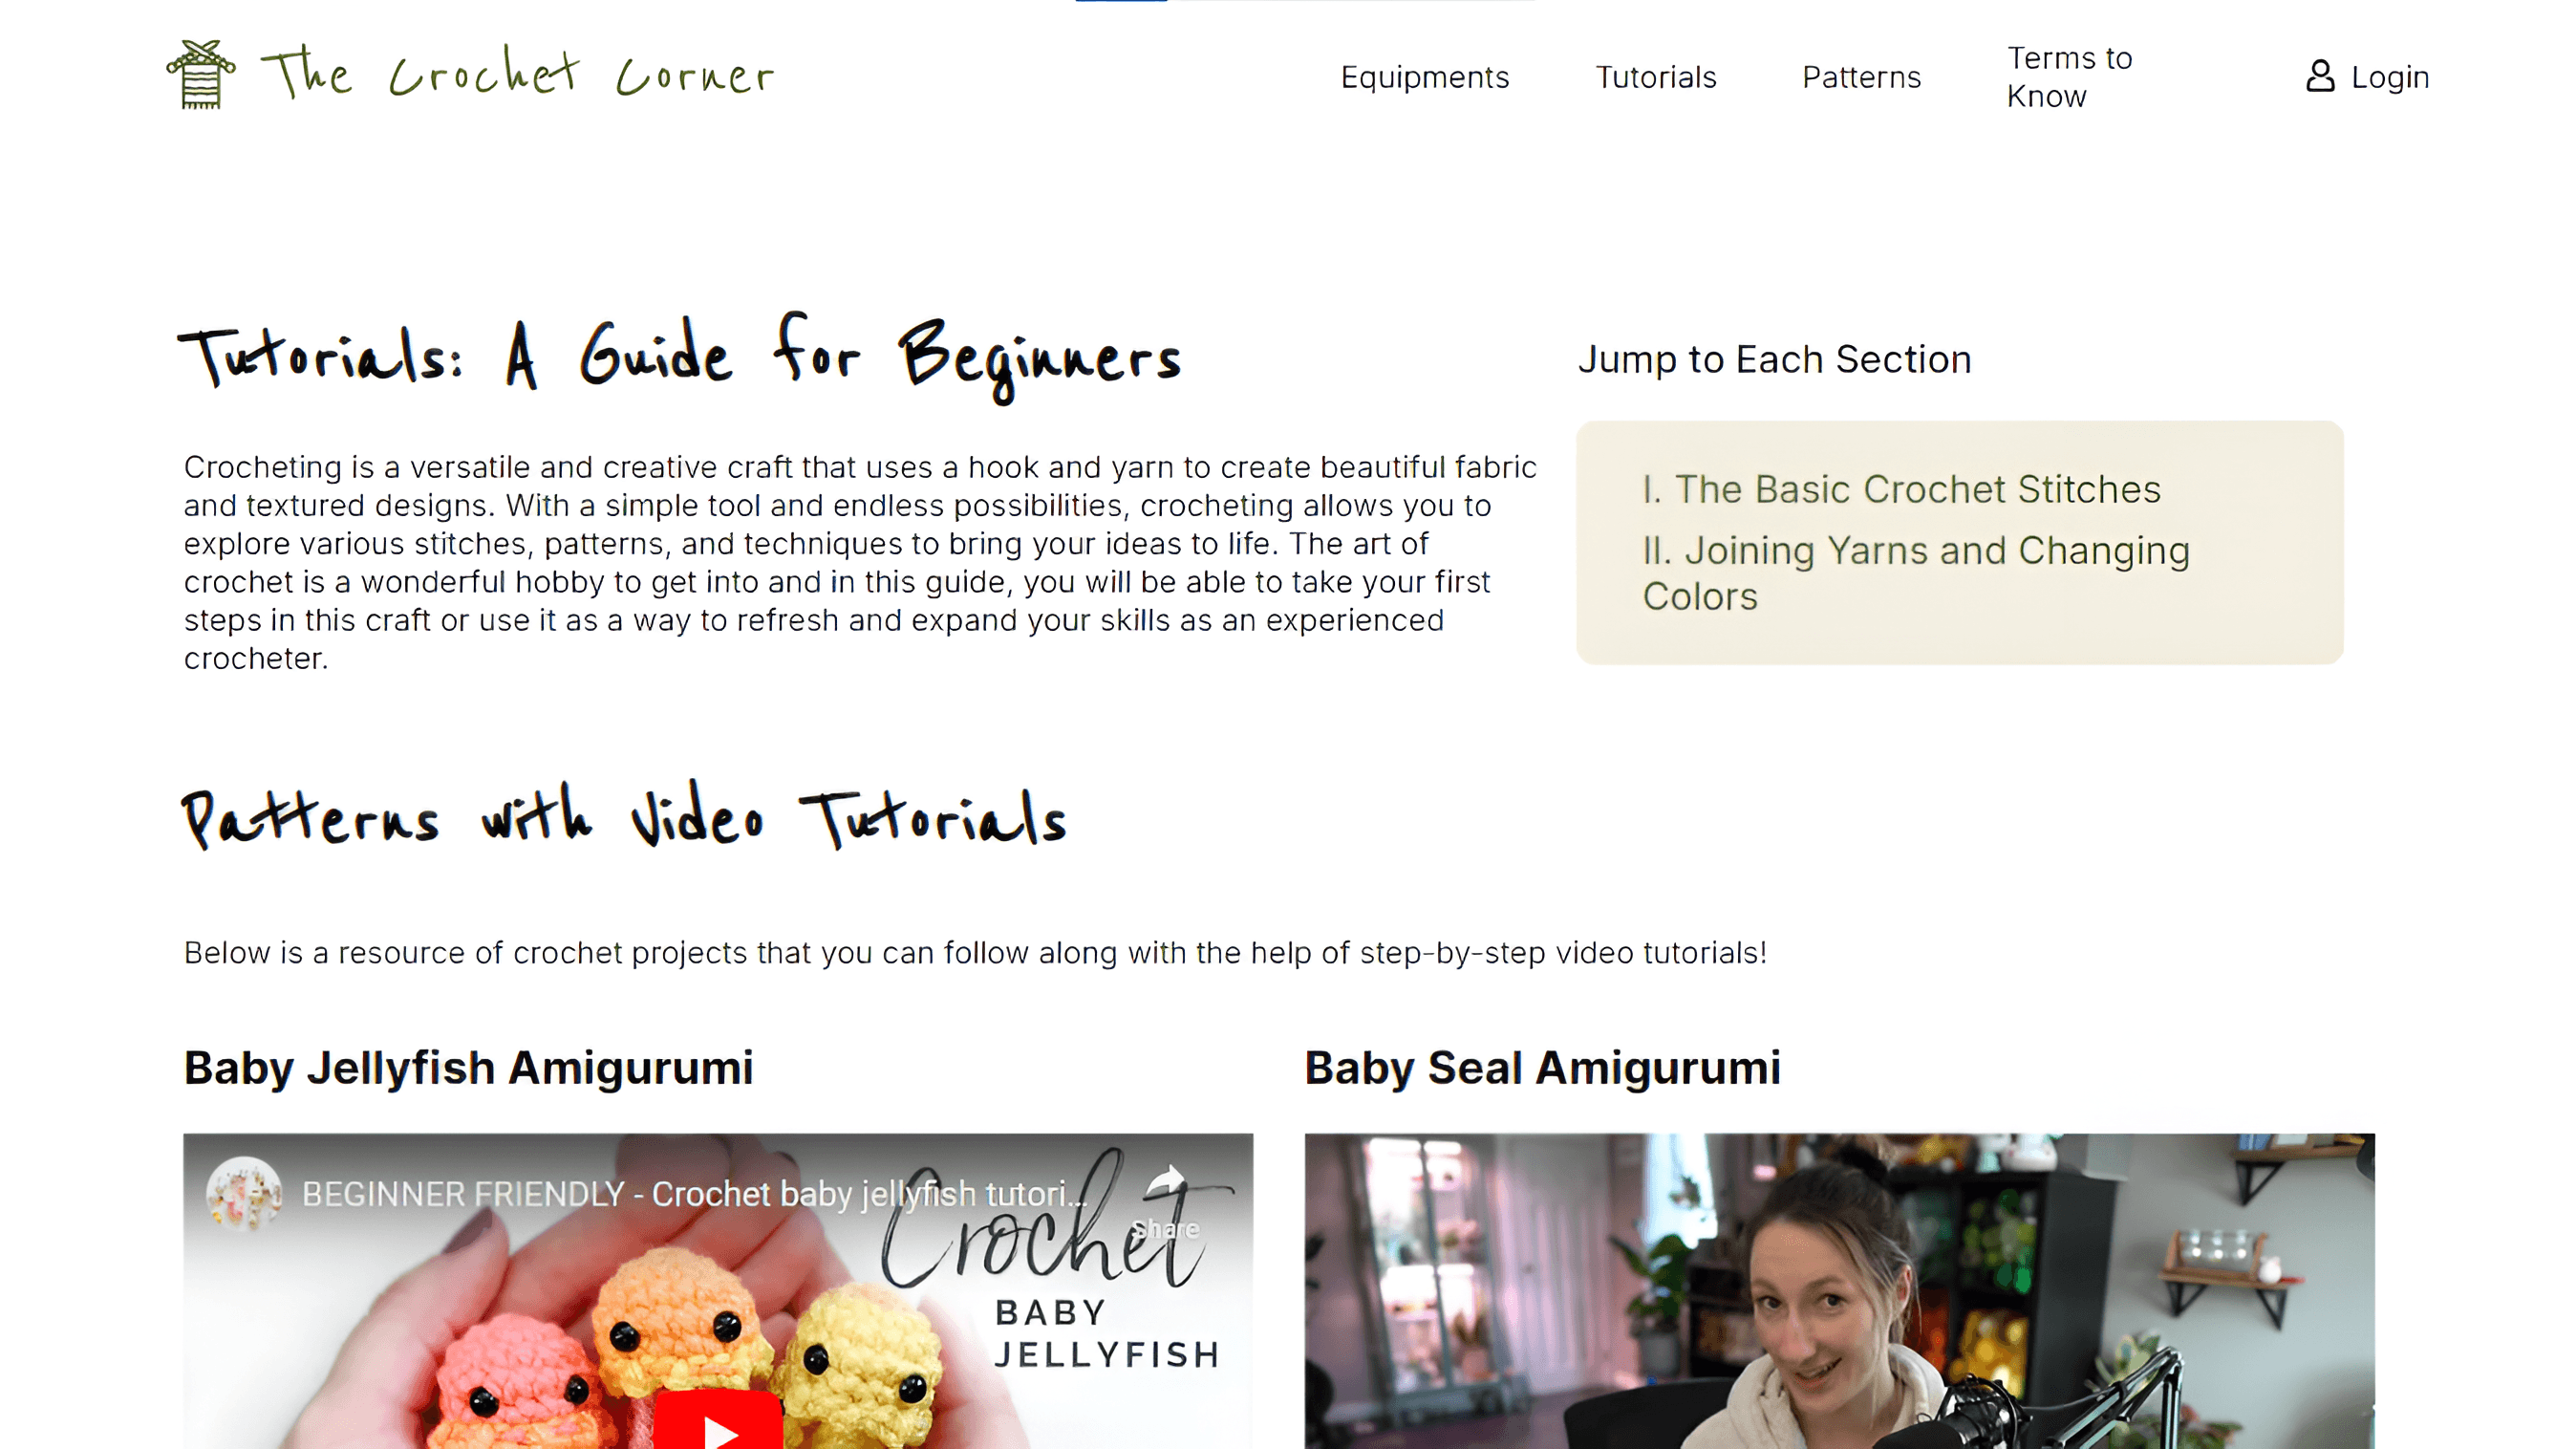Jump to Joining Yarns and Changing Colors

coord(1916,573)
